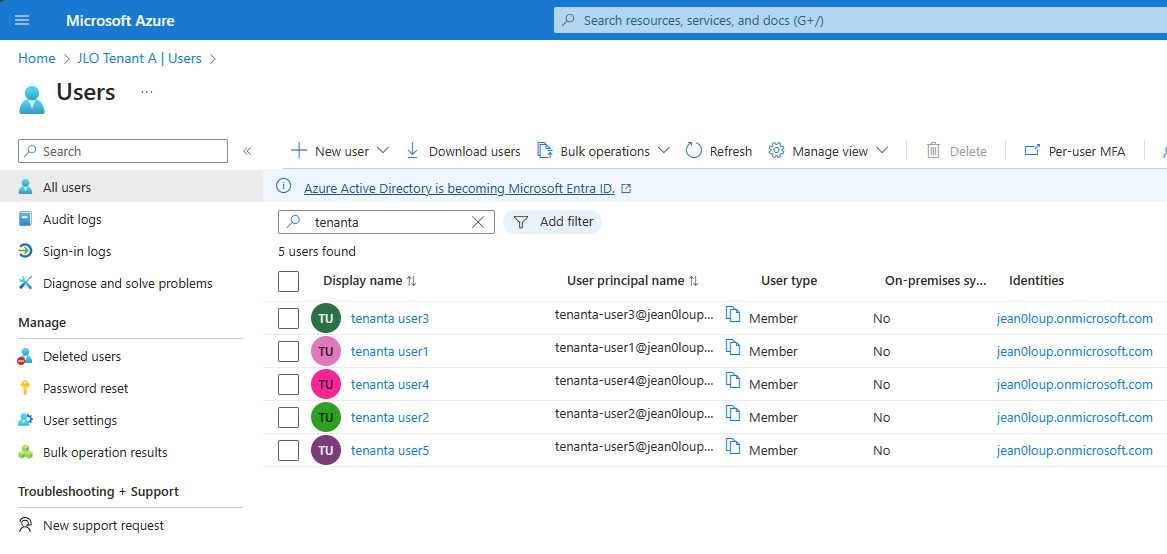Viewport: 1167px width, 554px height.
Task: Open tenanta user3 profile link
Action: (390, 319)
